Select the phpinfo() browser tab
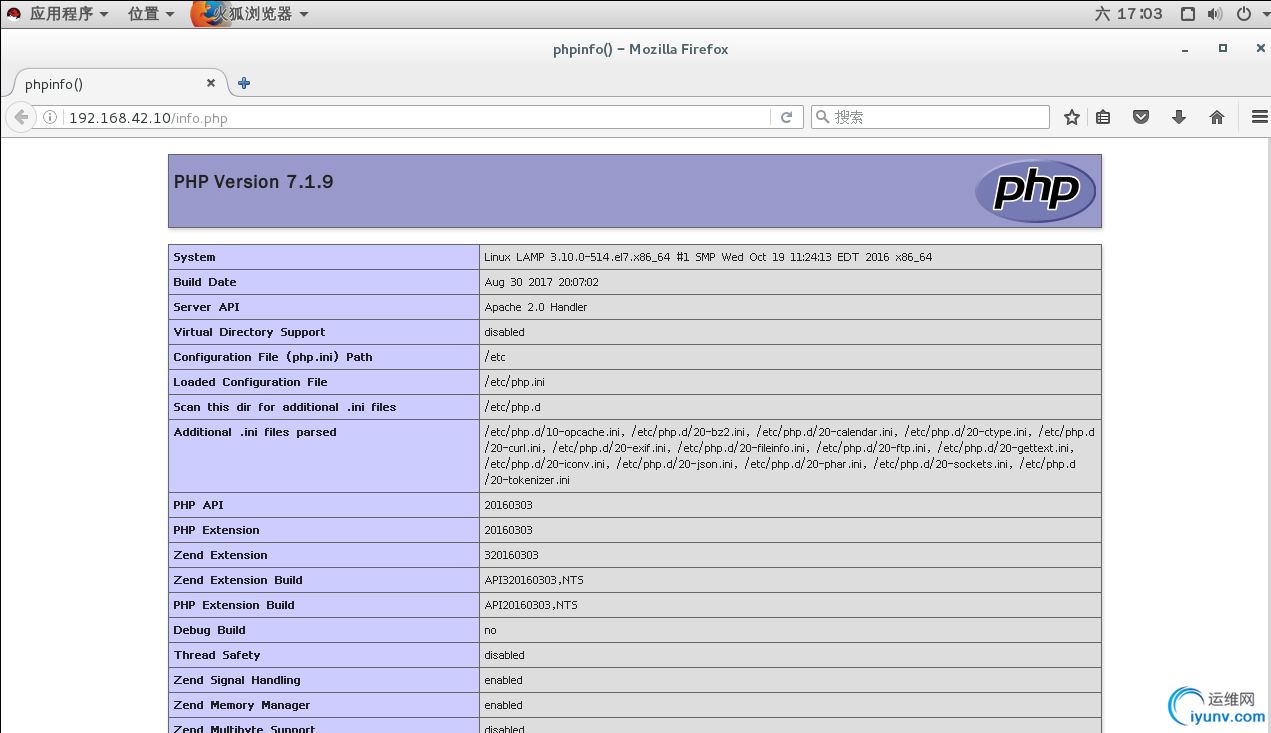 [120, 84]
